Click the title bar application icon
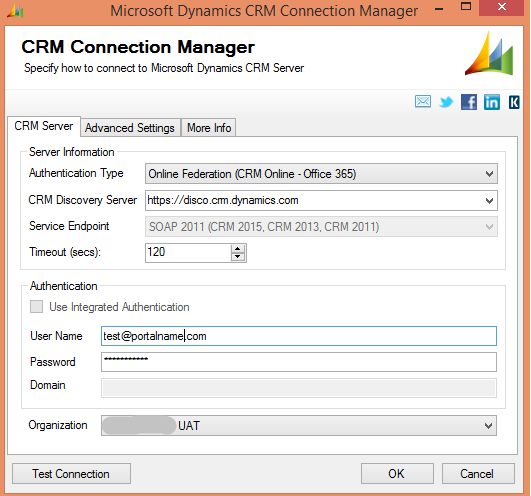531x496 pixels. click(x=15, y=11)
